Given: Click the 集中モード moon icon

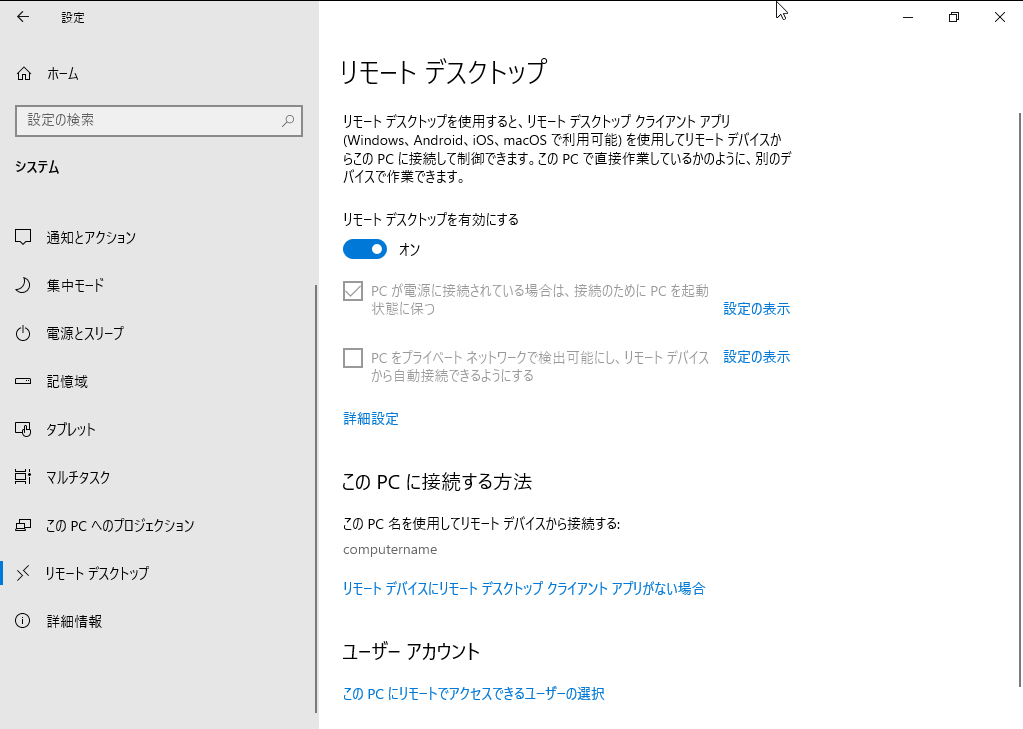Looking at the screenshot, I should coord(24,286).
